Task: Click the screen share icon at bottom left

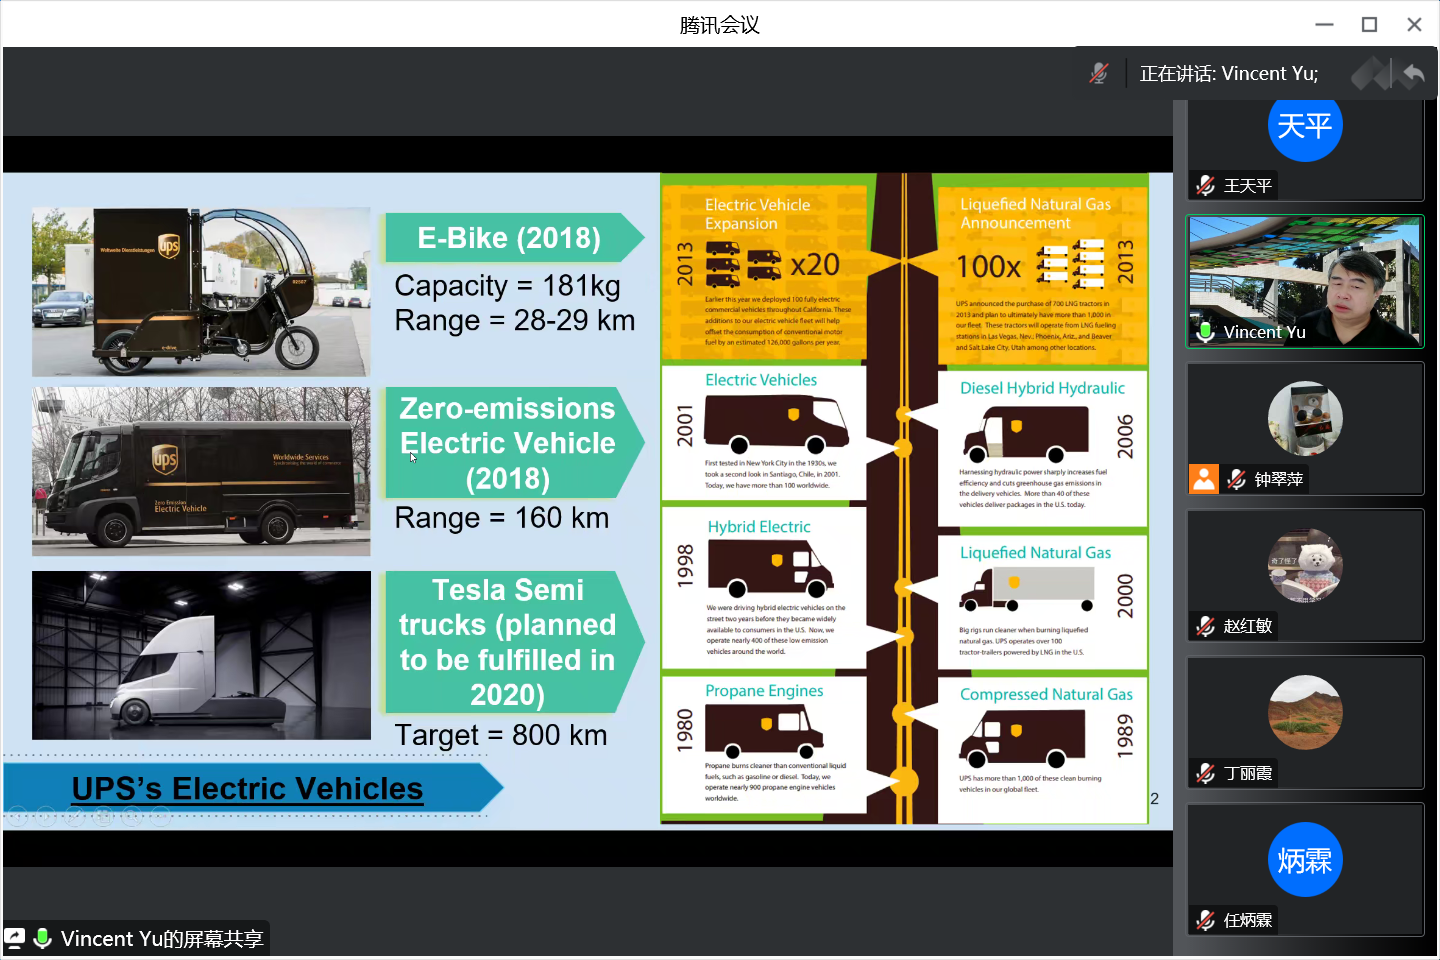Action: pyautogui.click(x=15, y=938)
